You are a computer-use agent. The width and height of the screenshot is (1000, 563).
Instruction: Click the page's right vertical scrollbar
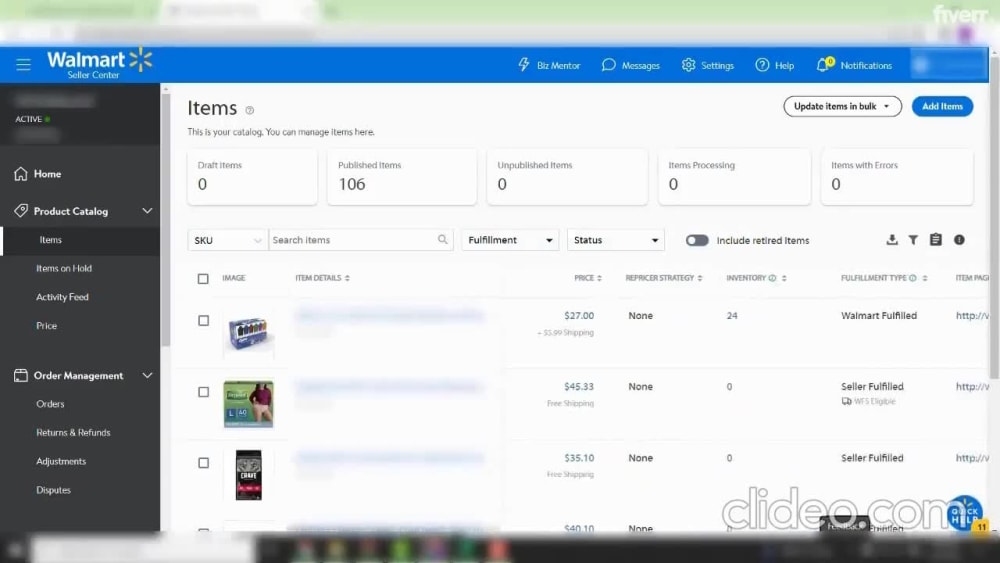click(x=994, y=217)
